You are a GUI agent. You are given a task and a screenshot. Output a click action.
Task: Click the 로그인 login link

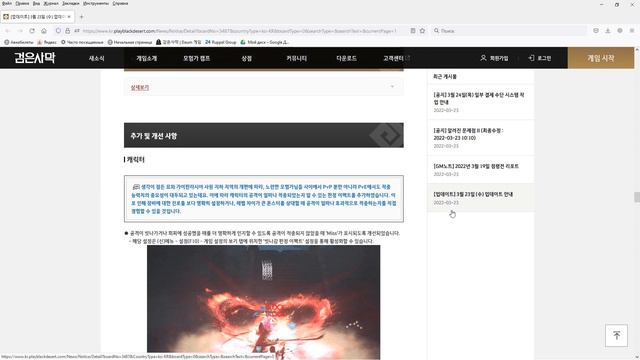(544, 58)
